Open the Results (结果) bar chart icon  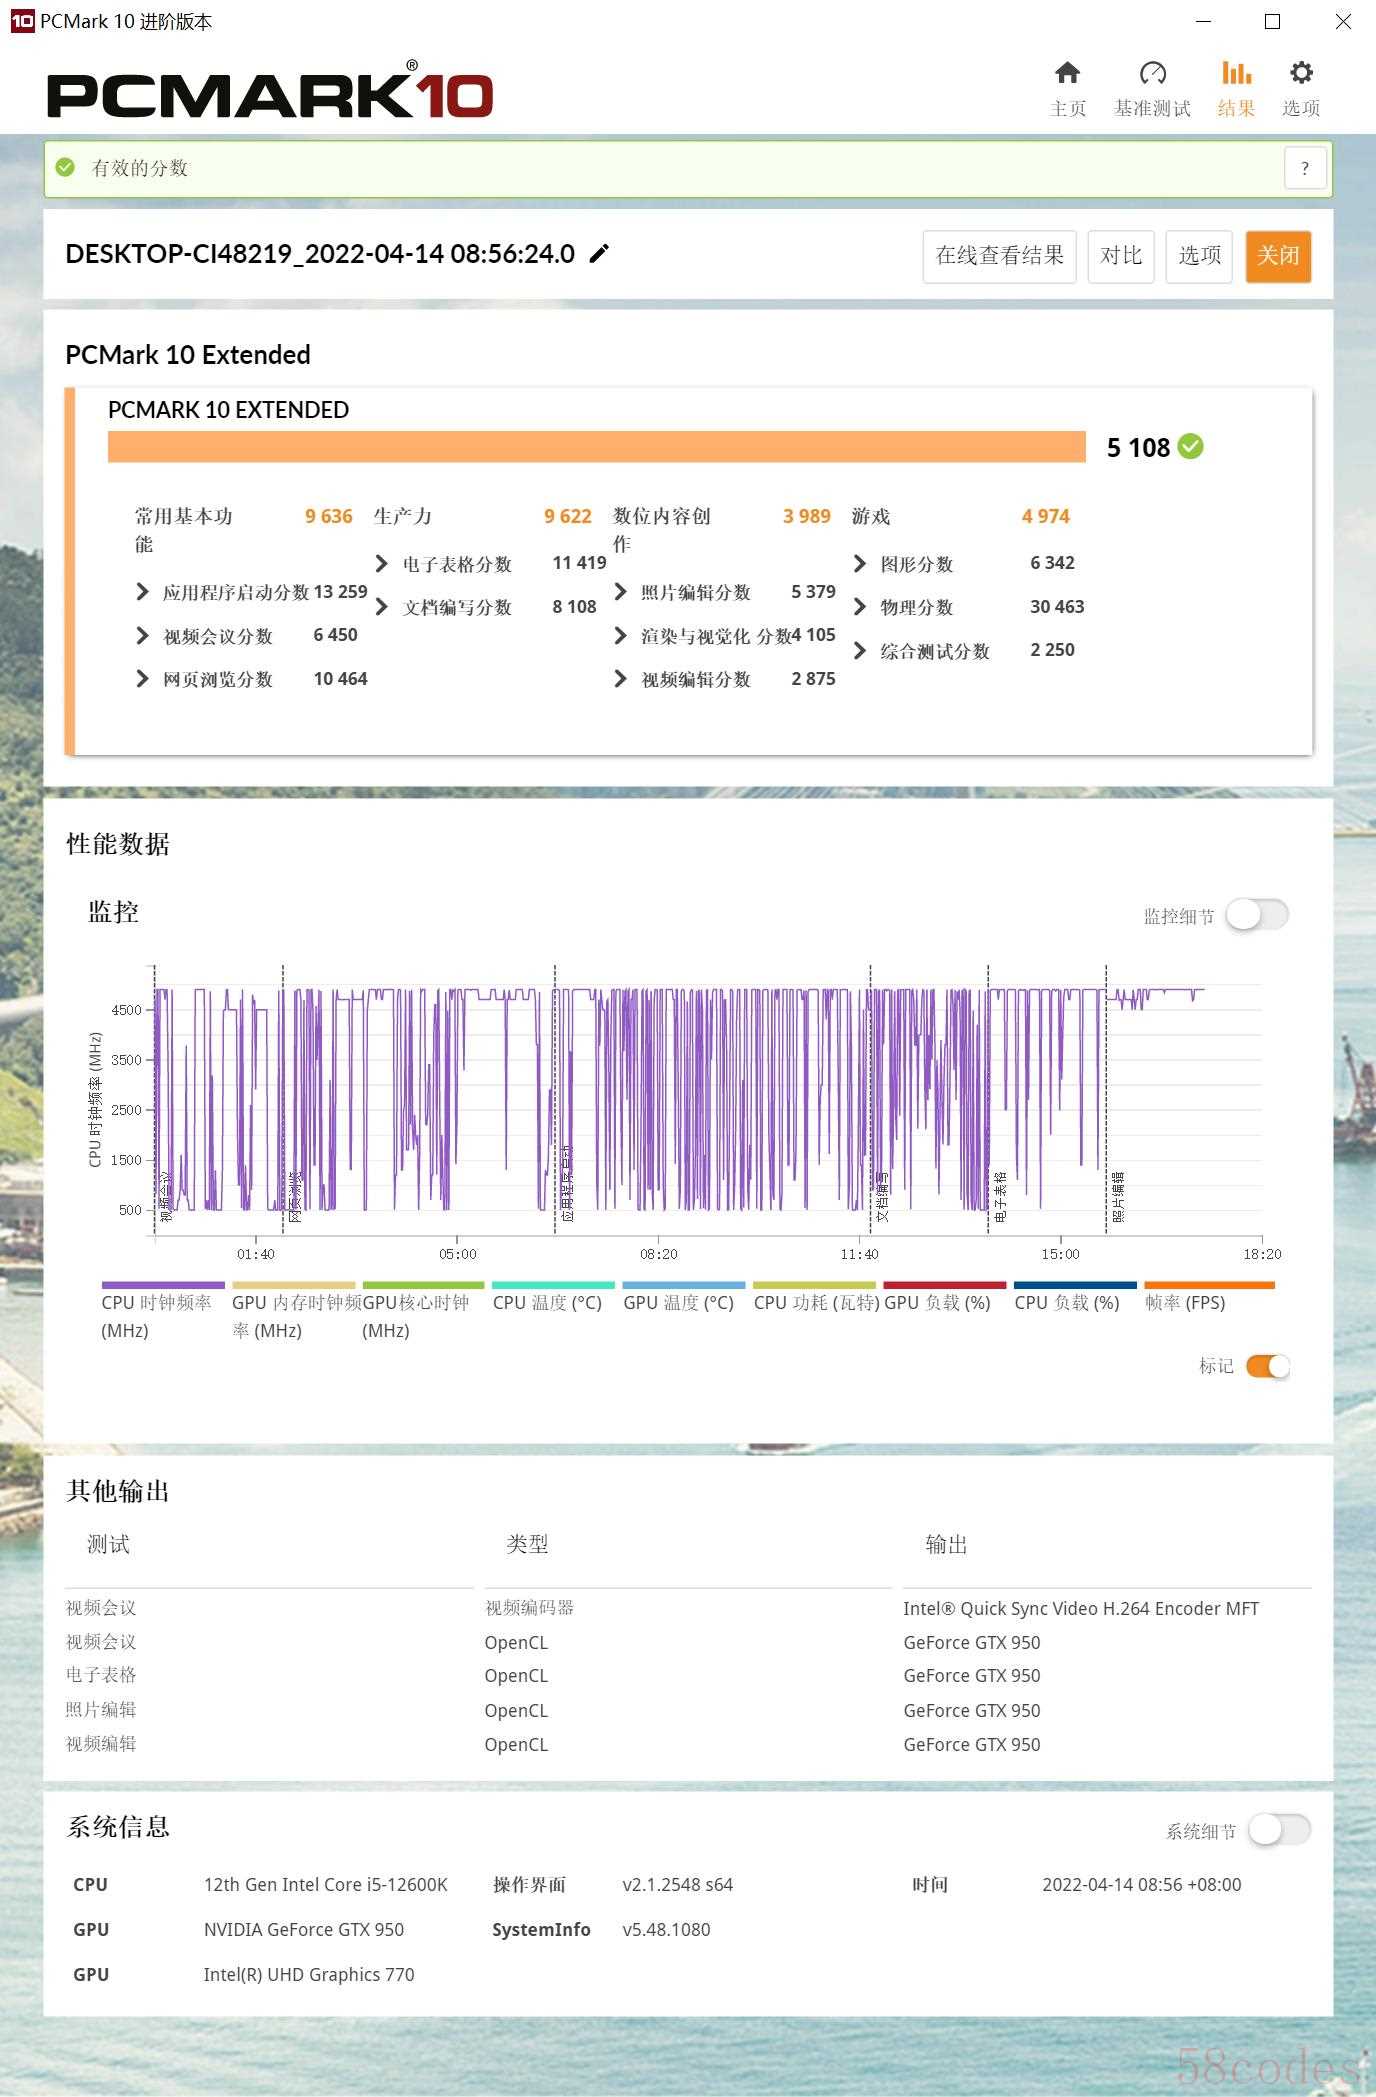pyautogui.click(x=1236, y=73)
